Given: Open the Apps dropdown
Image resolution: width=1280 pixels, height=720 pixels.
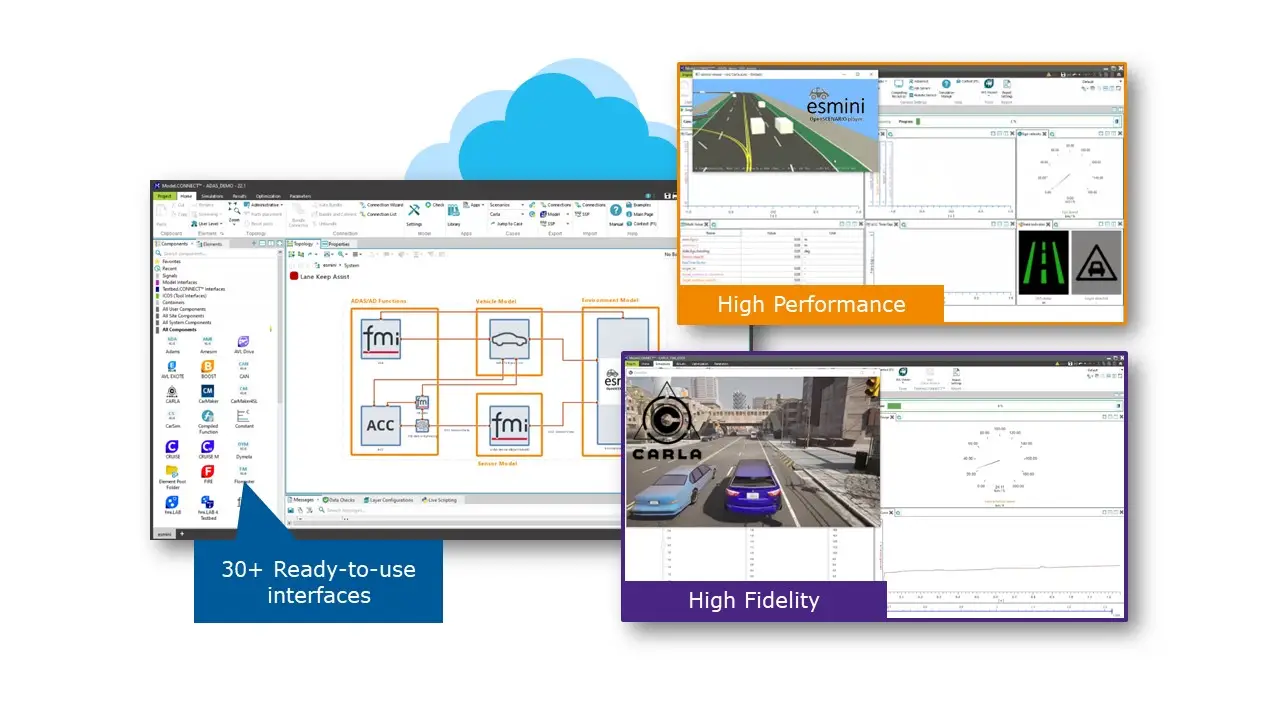Looking at the screenshot, I should pyautogui.click(x=474, y=205).
